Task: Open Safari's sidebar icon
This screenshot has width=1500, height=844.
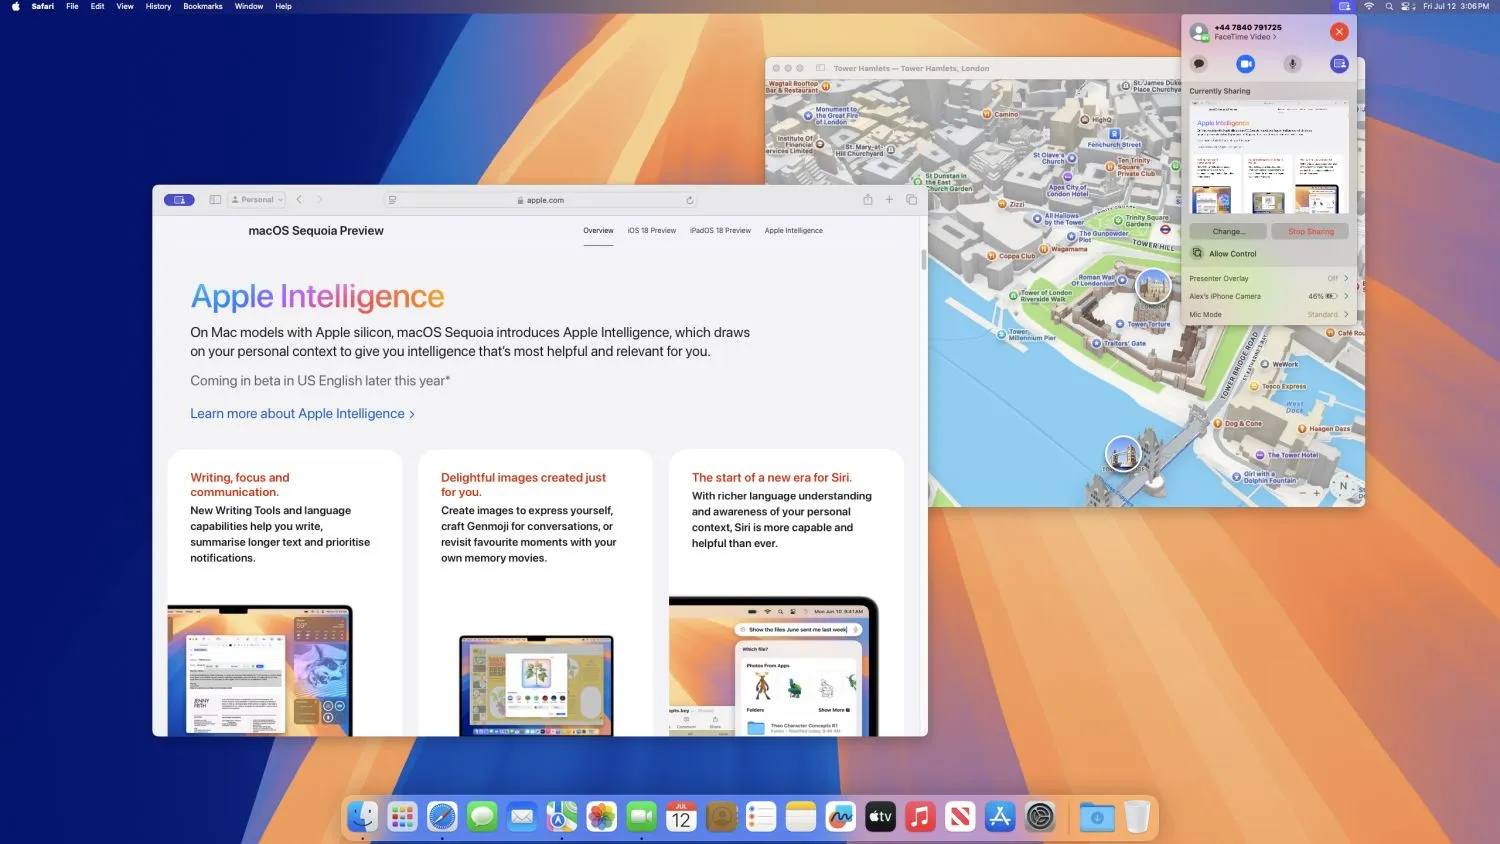Action: (x=214, y=199)
